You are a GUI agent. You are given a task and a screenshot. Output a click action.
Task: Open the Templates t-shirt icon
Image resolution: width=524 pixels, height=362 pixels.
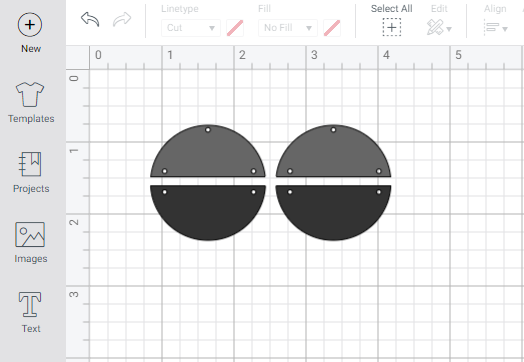pos(30,94)
